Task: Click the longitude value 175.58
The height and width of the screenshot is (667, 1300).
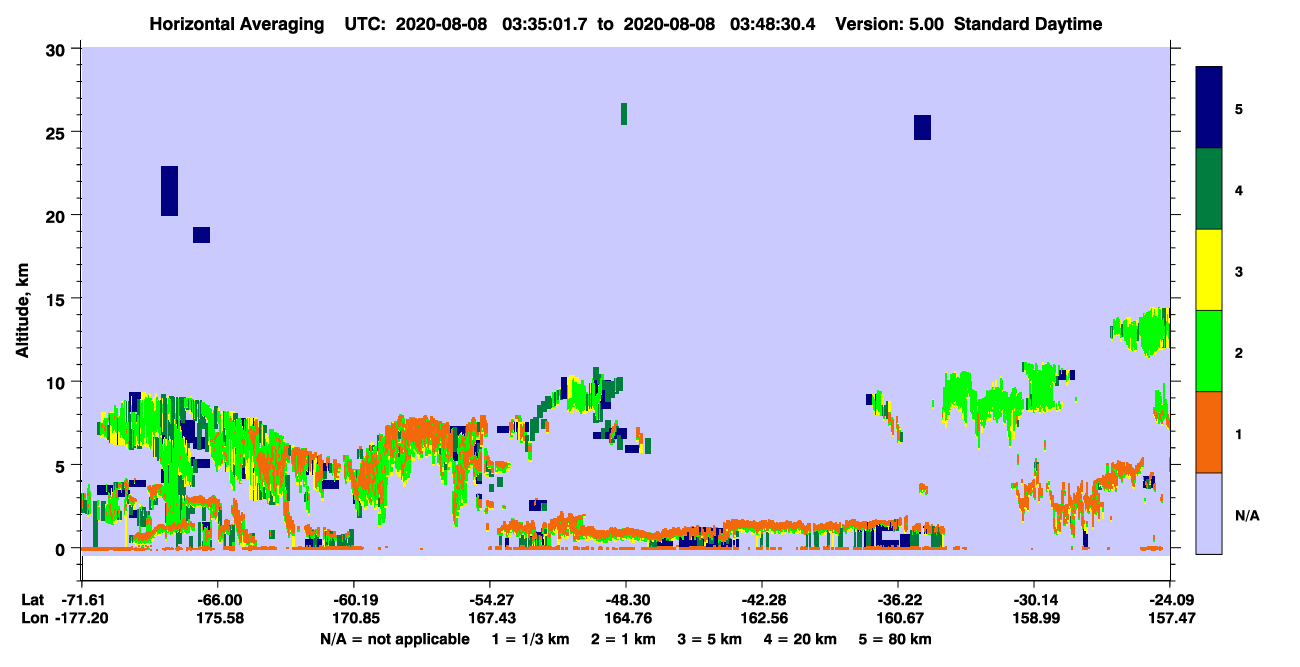Action: click(x=218, y=619)
